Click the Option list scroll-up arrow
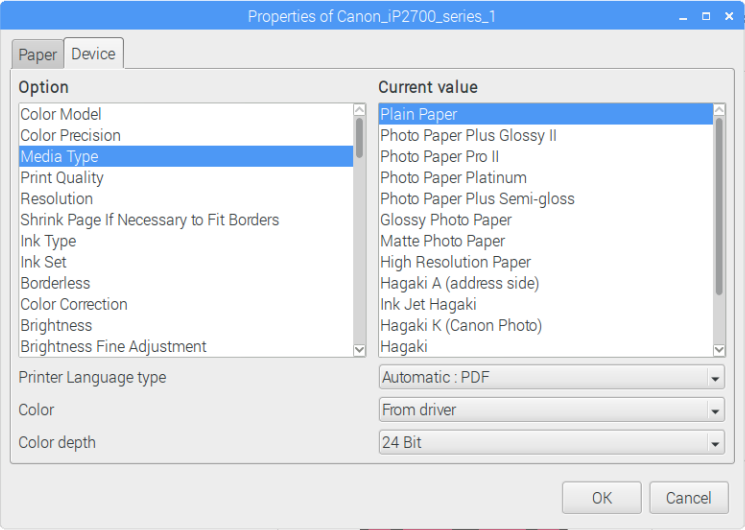The width and height of the screenshot is (745, 530). pos(360,110)
